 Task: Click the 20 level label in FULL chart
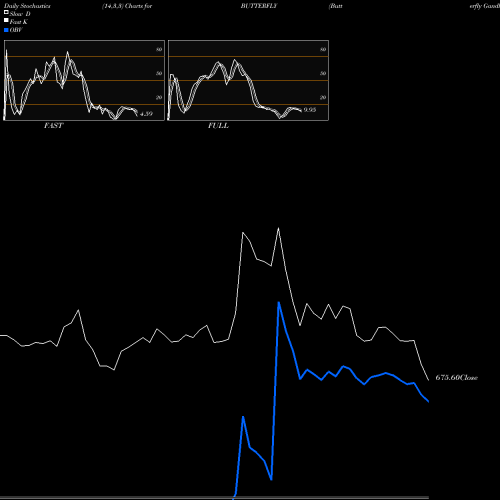[323, 97]
